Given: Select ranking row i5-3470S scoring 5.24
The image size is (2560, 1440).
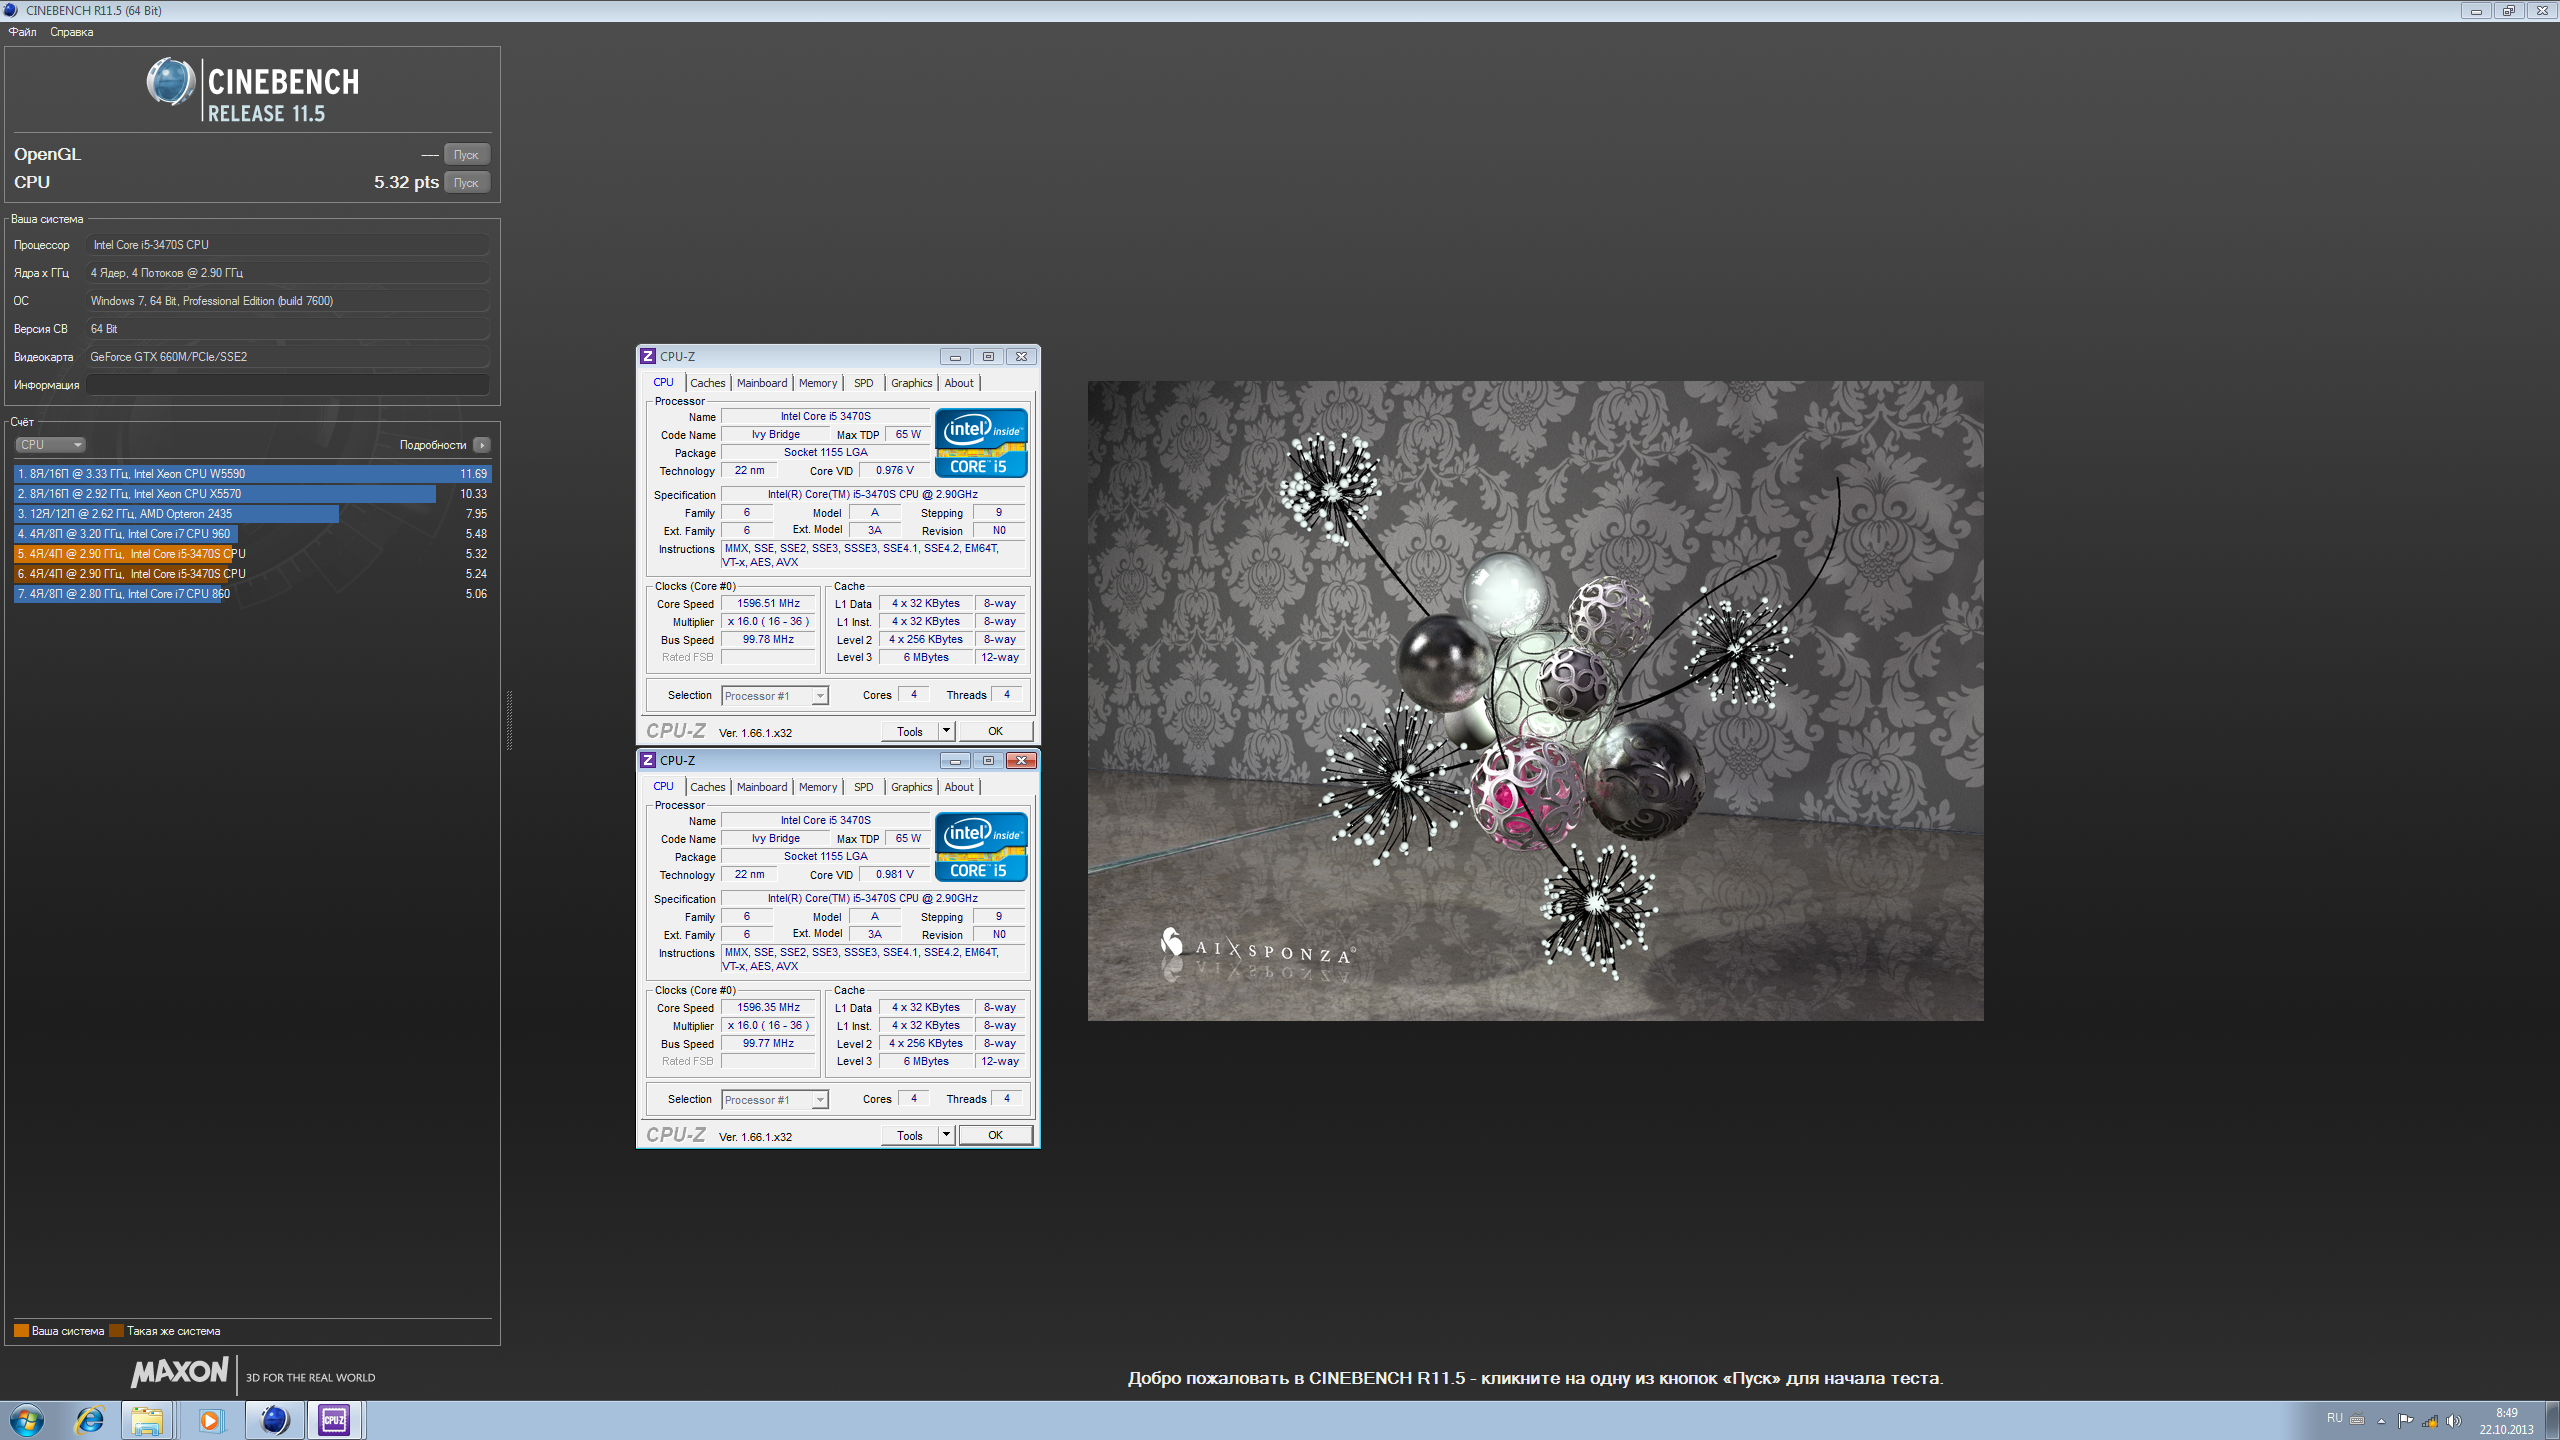Looking at the screenshot, I should tap(253, 574).
